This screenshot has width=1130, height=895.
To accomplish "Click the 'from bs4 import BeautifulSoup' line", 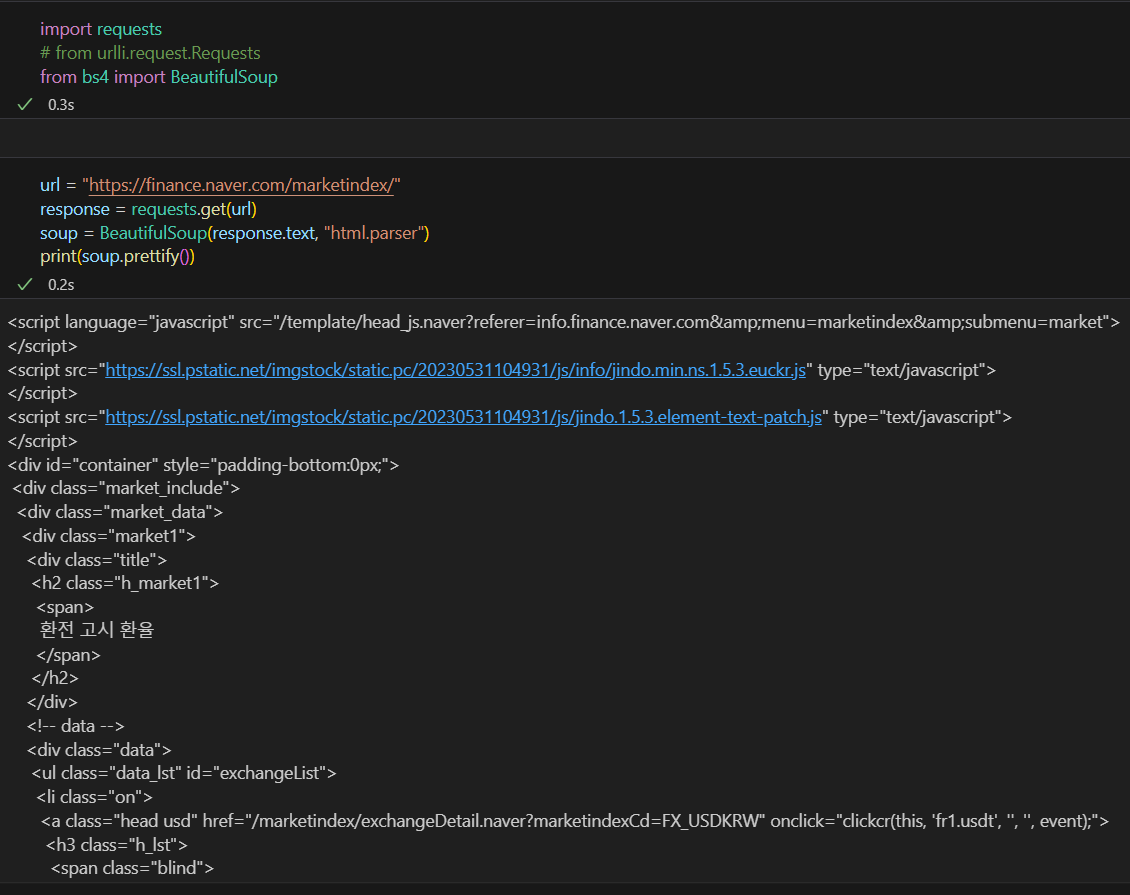I will 159,77.
